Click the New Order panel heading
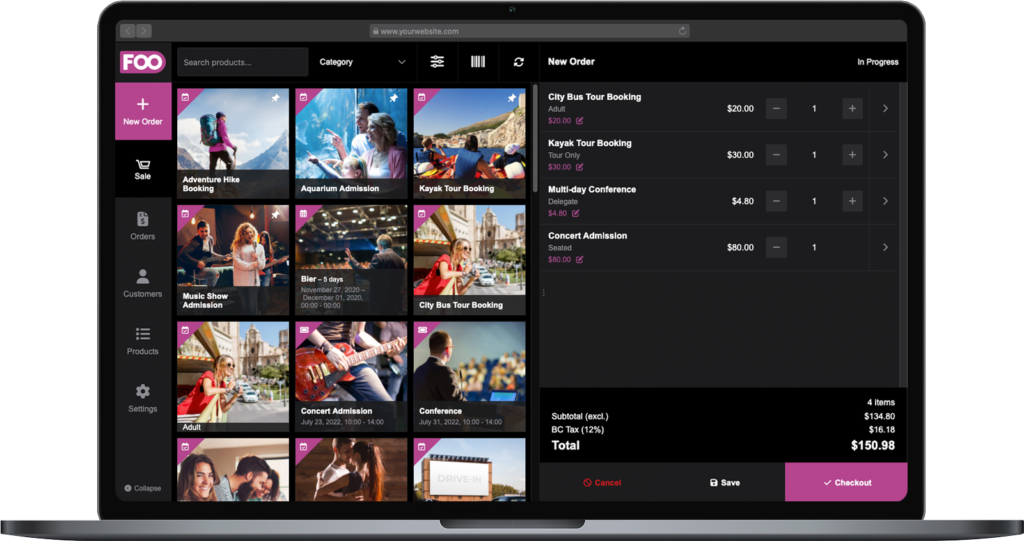 coord(571,61)
